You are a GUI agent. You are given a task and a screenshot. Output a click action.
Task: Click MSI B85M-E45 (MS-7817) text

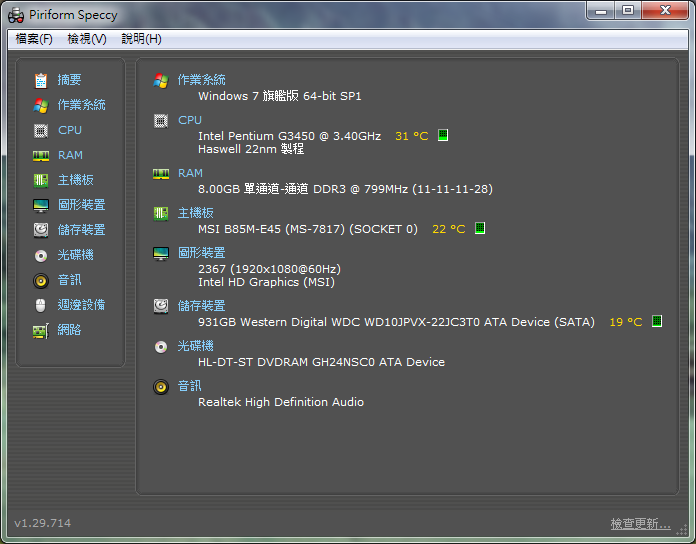tap(308, 229)
